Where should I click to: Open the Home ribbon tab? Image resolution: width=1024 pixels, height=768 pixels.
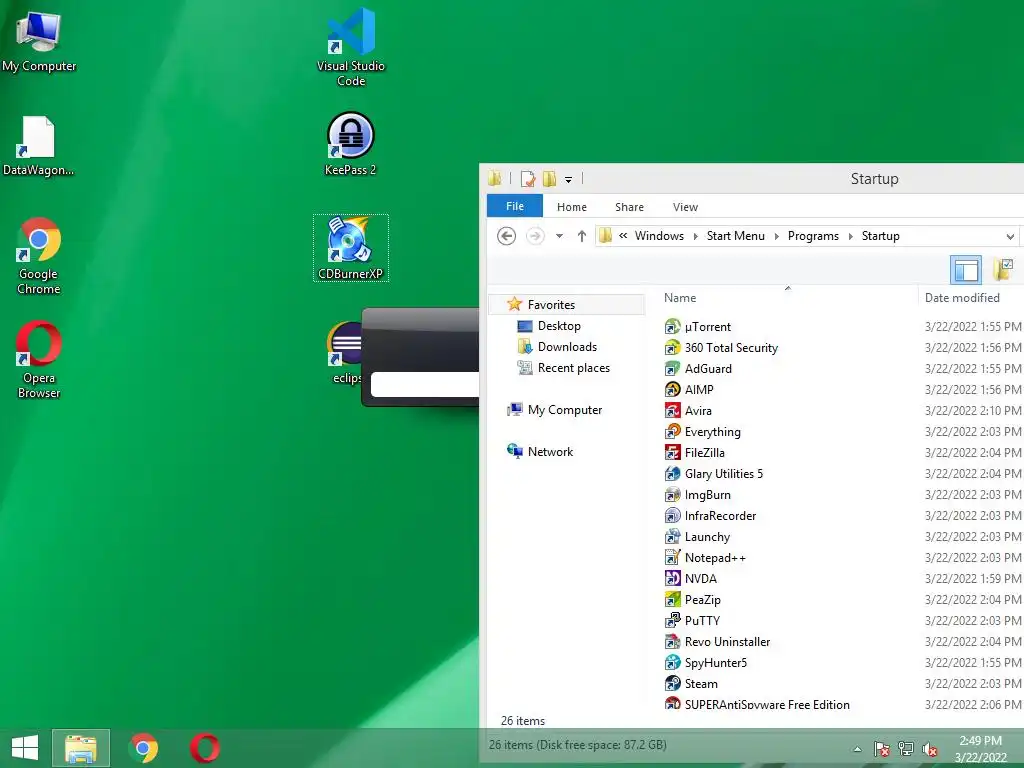pos(571,207)
